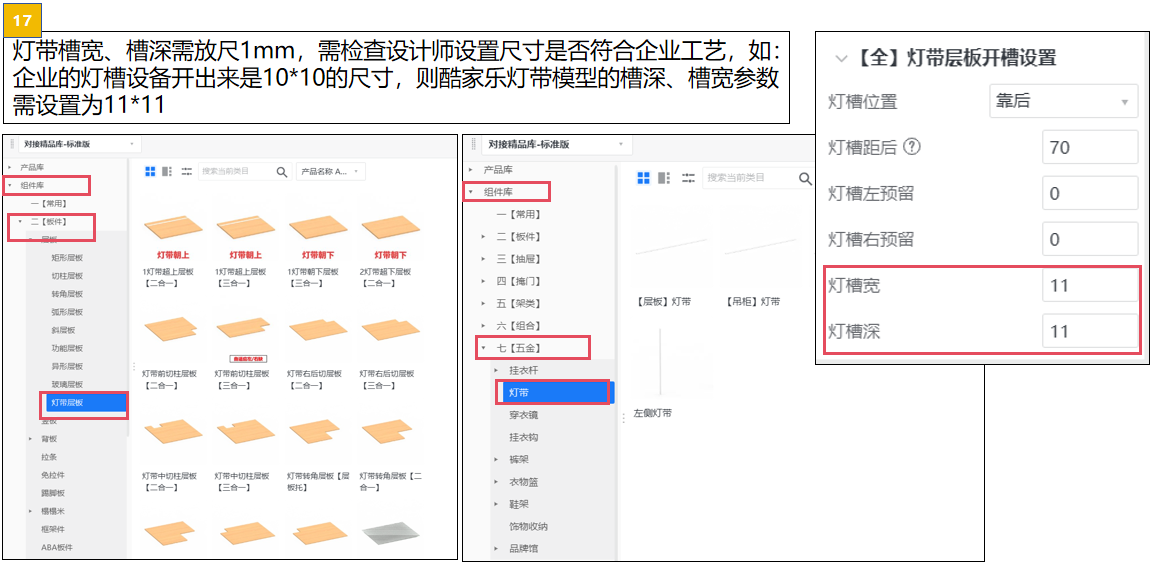Open the 灯槽位置 dropdown showing 靠后

[x=1063, y=101]
